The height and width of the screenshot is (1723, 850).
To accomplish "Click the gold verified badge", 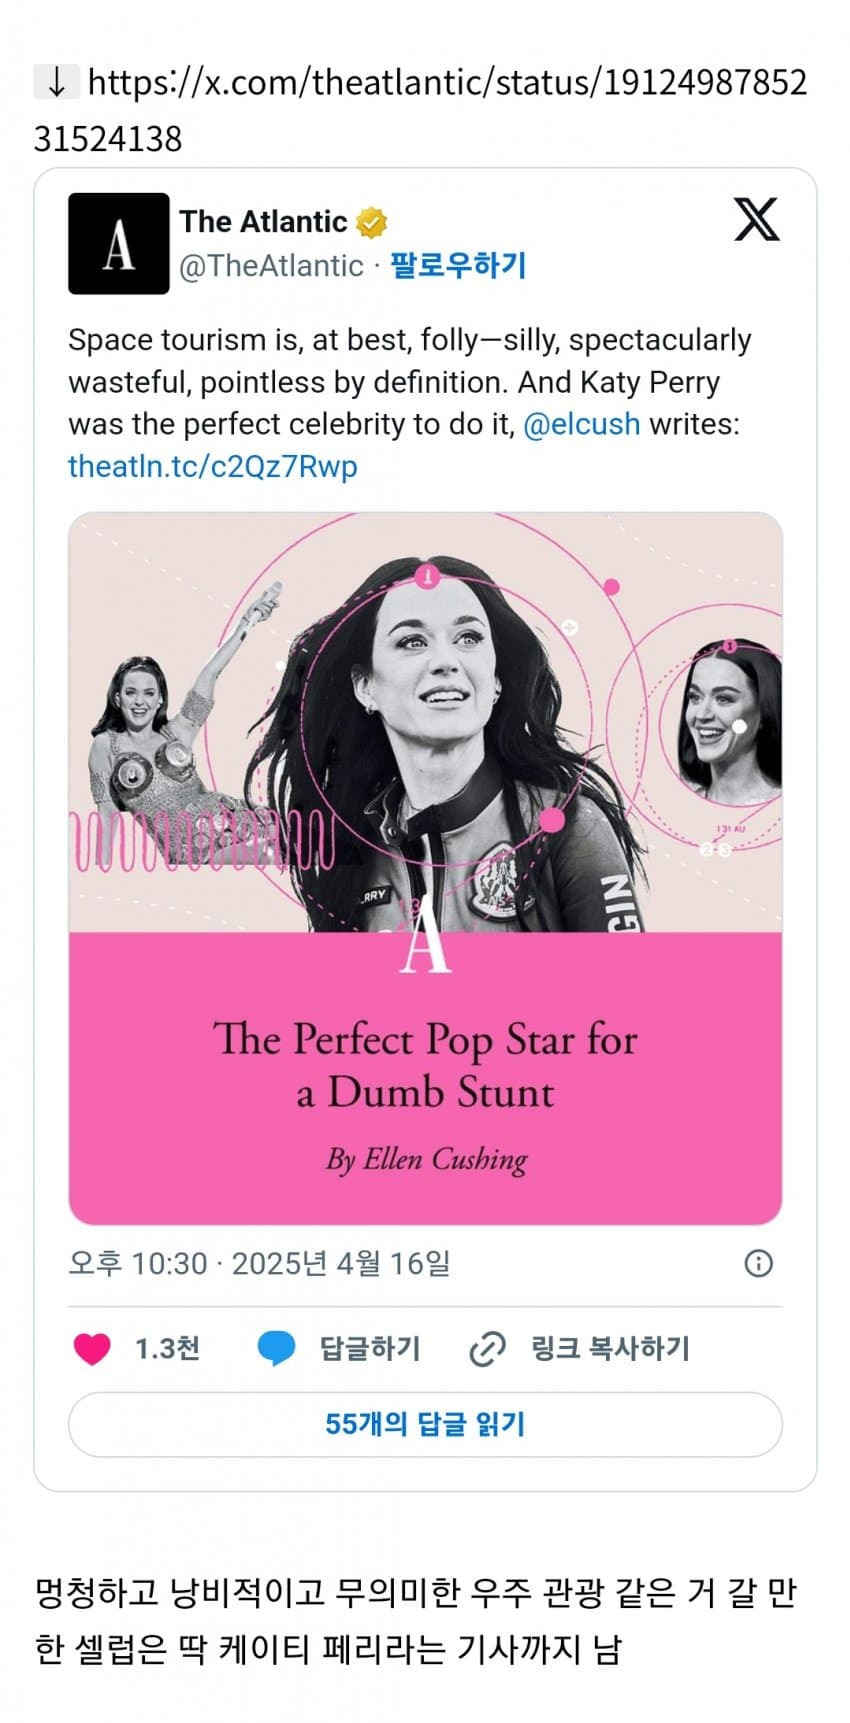I will 372,222.
